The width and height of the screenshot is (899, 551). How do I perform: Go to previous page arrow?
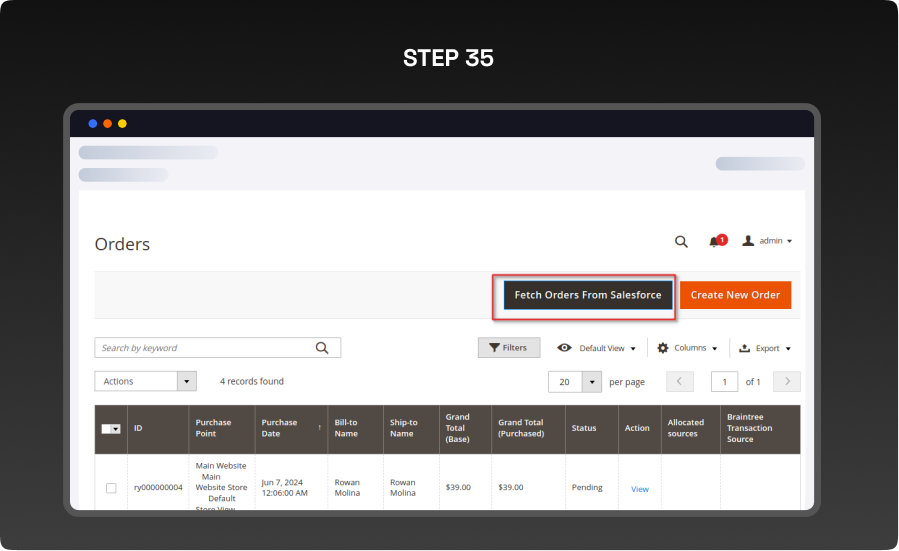pos(680,382)
